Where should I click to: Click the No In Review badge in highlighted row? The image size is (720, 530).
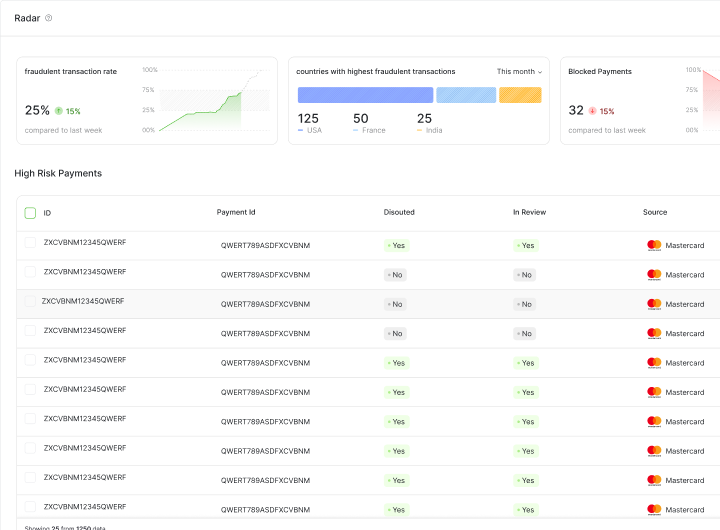pos(524,304)
